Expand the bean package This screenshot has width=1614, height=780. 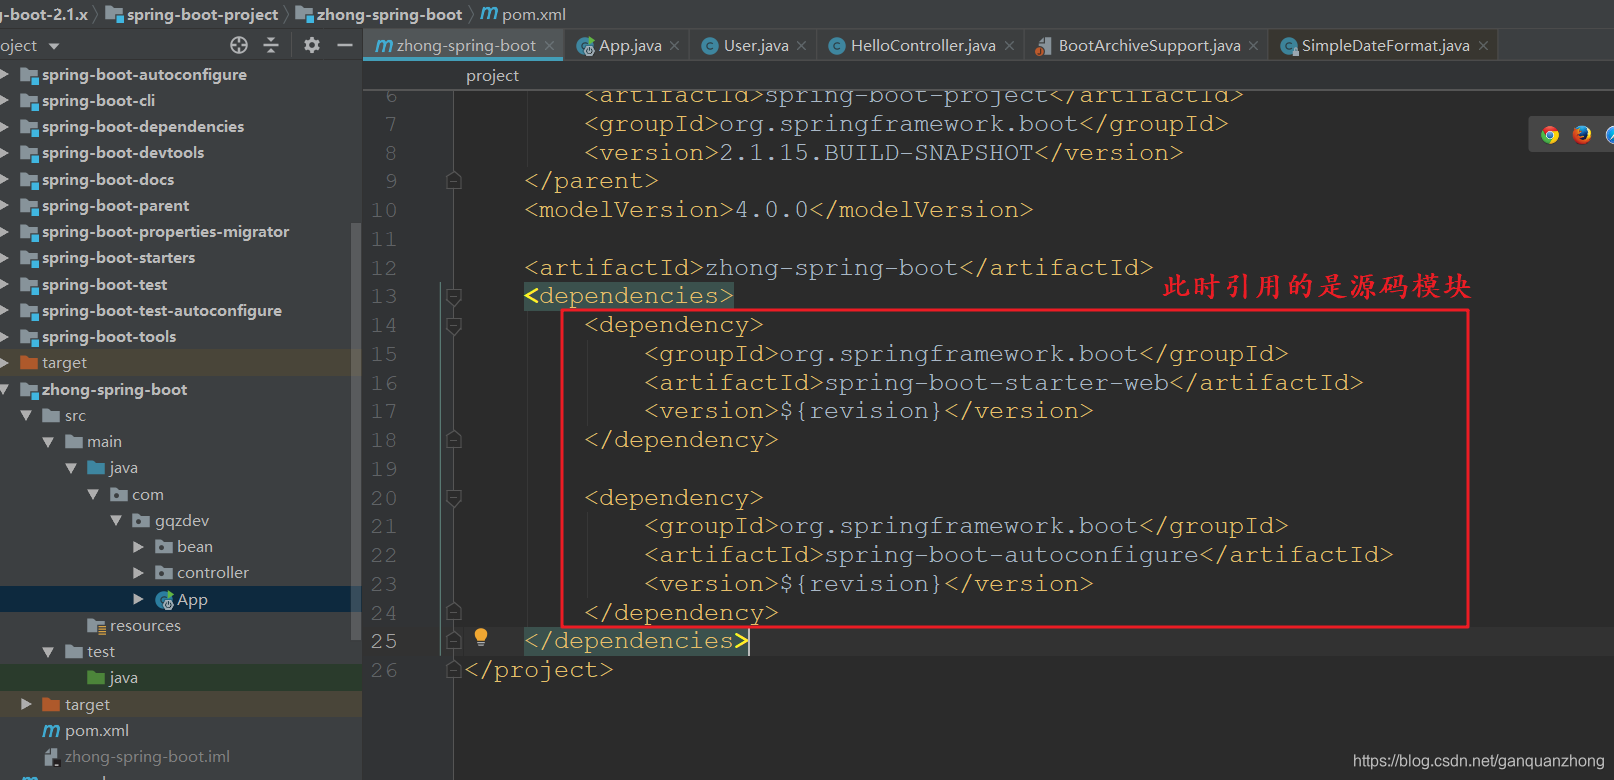(138, 547)
